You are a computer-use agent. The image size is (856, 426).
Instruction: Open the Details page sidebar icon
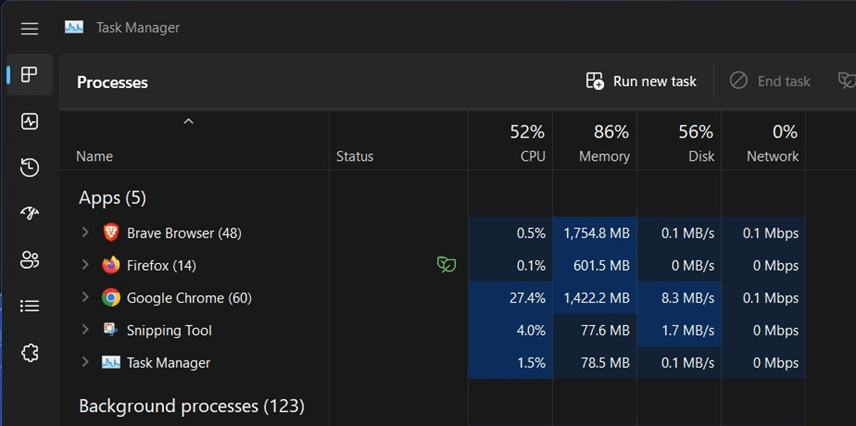29,306
